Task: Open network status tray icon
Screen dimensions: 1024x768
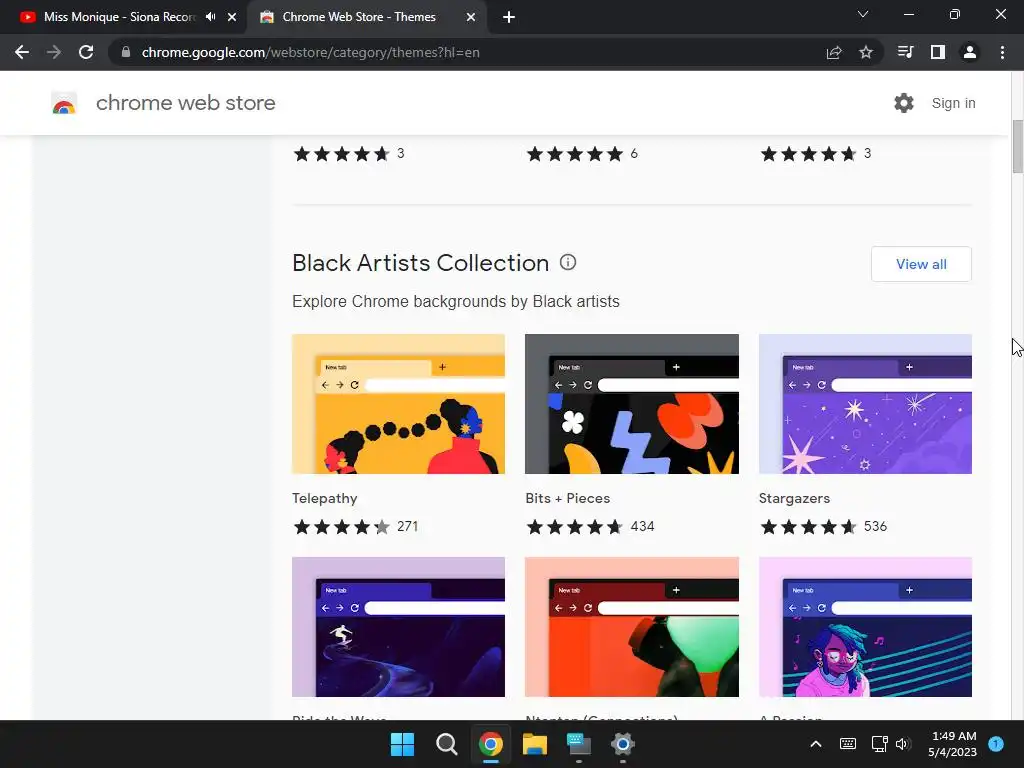Action: [x=879, y=744]
